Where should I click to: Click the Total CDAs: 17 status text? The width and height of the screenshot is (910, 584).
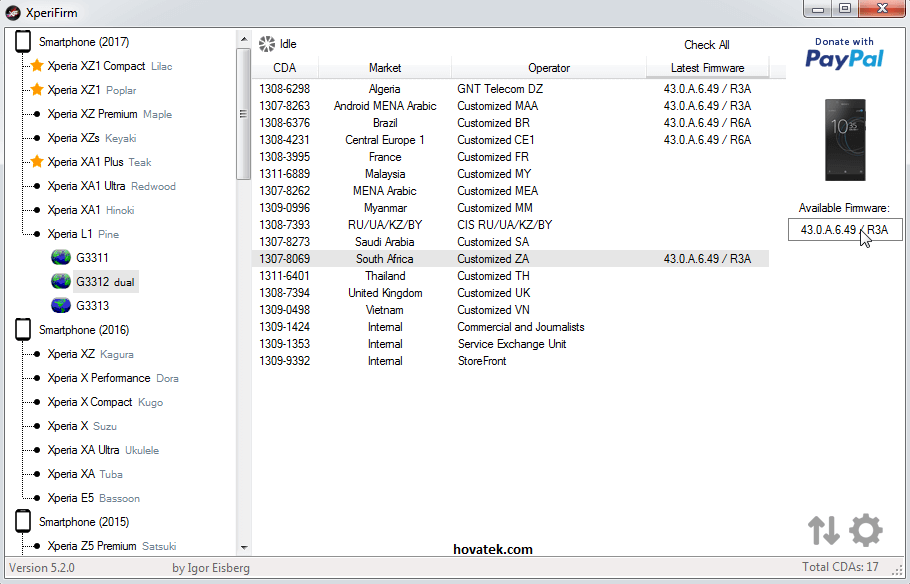(x=840, y=567)
